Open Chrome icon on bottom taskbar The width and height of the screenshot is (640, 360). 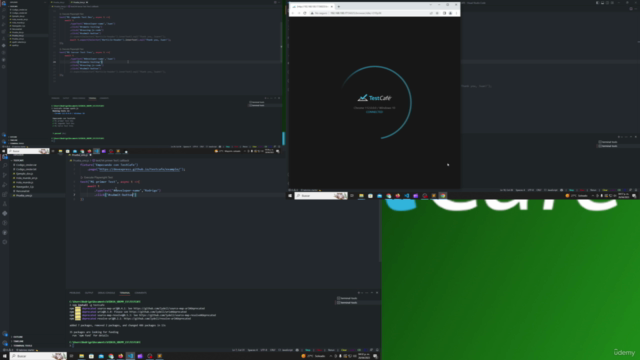click(111, 356)
